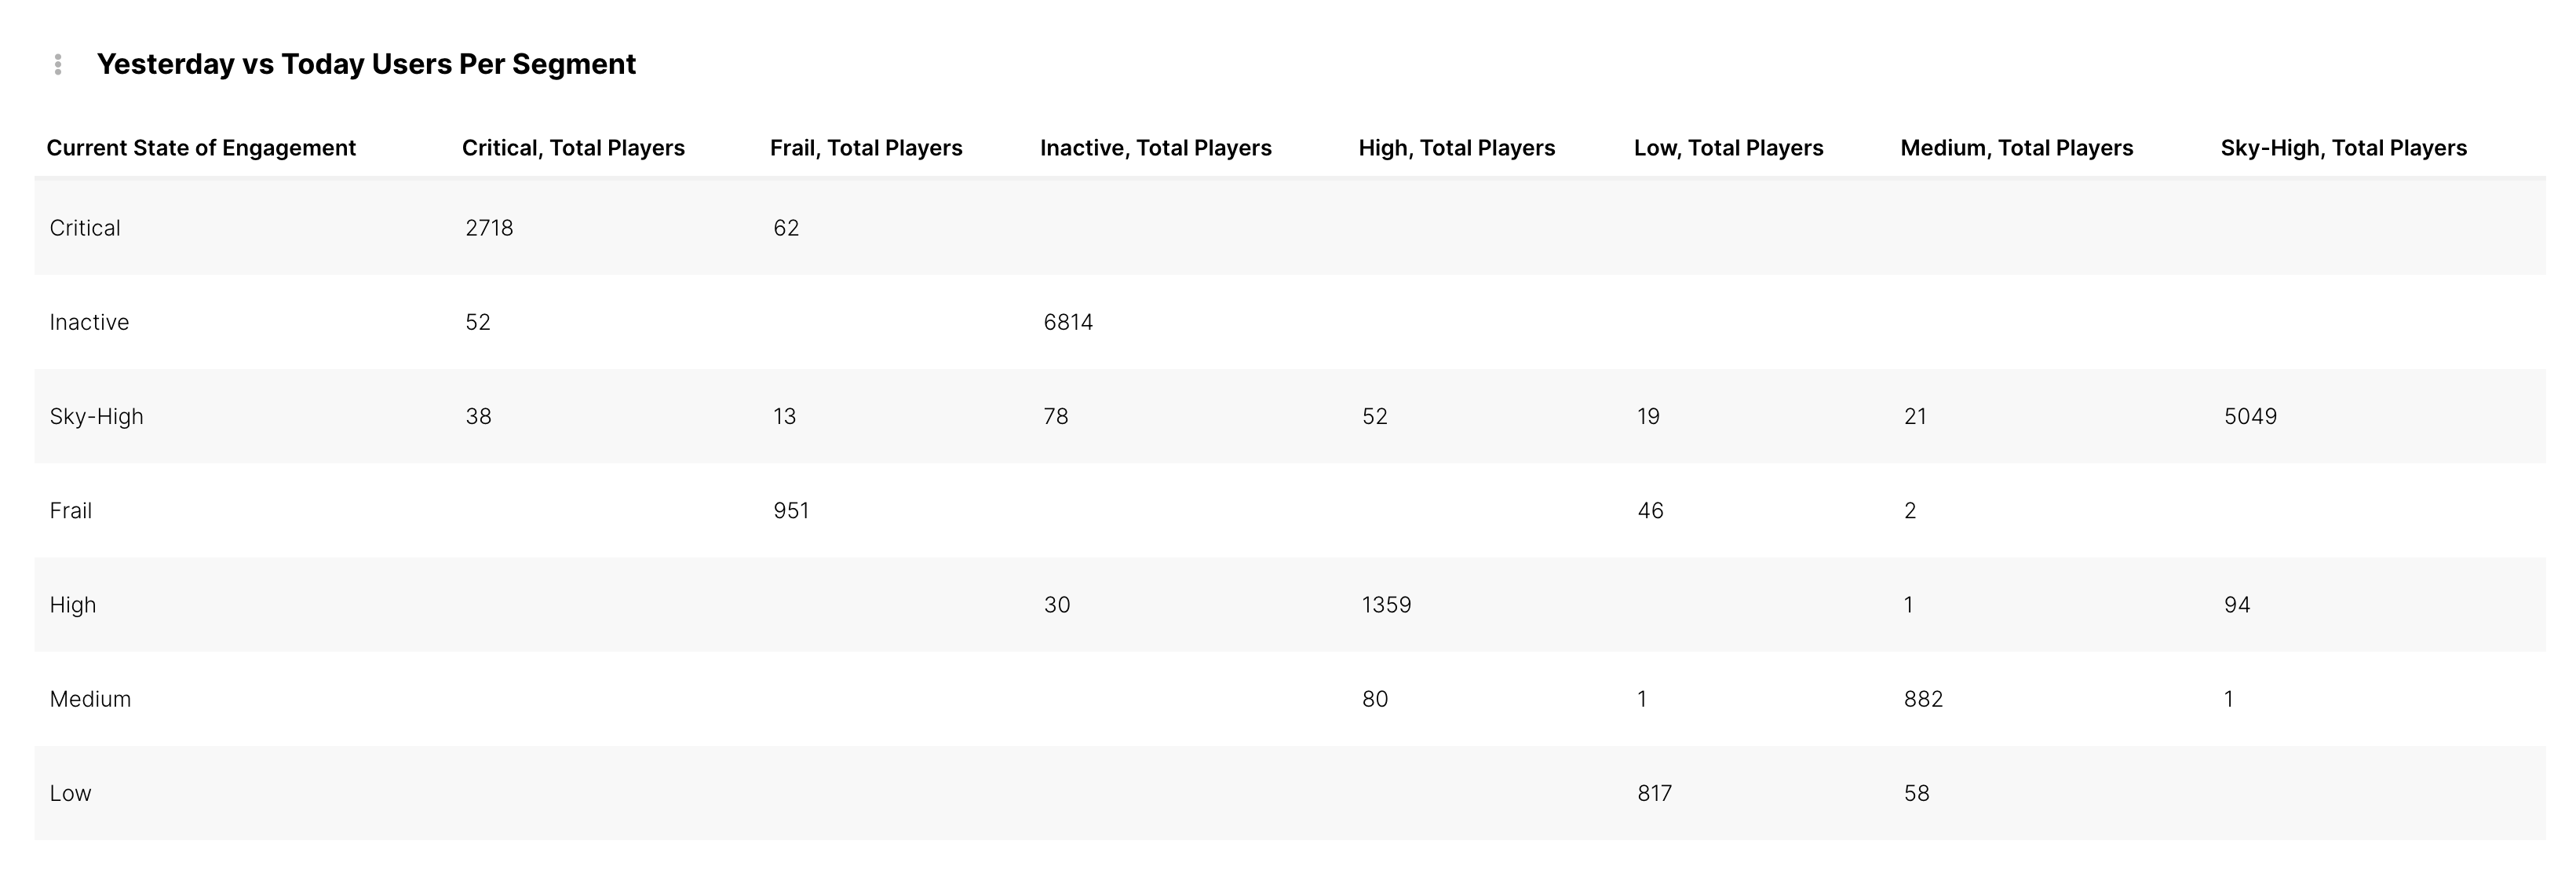Screen dimensions: 2576x881
Task: Sort by Critical, Total Players column header
Action: (573, 148)
